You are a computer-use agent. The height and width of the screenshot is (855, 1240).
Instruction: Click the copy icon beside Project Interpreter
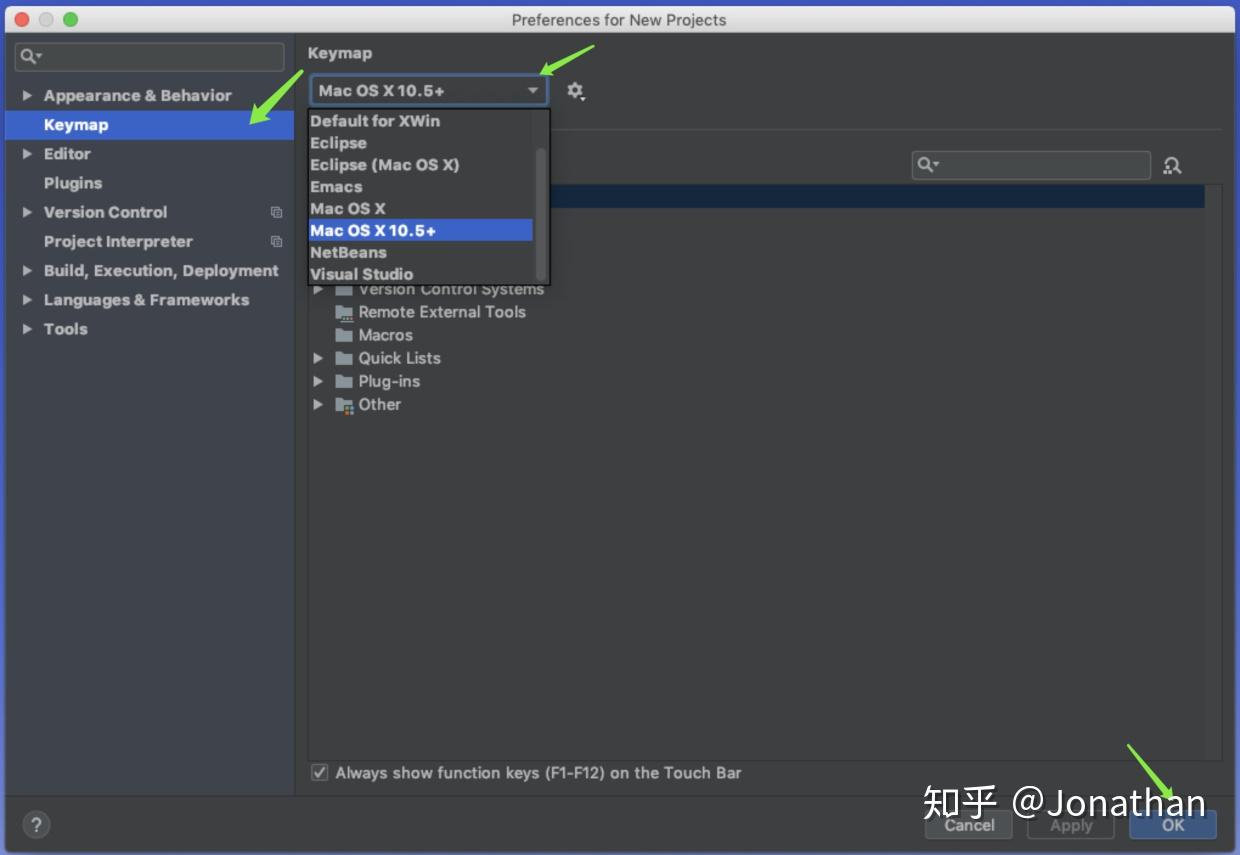(275, 241)
